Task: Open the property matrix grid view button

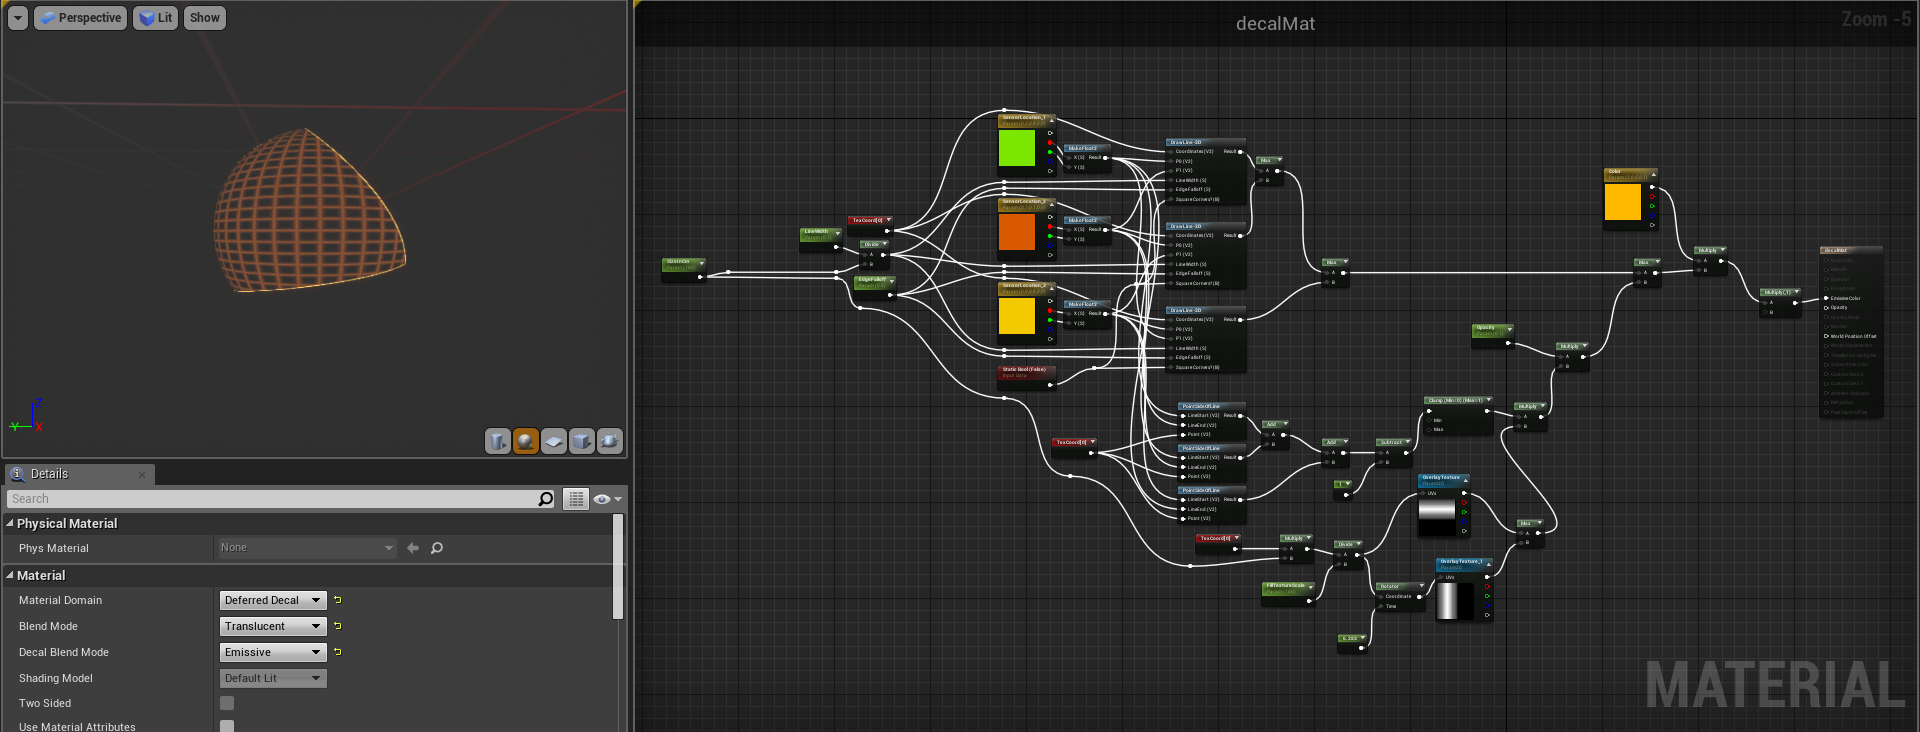Action: [x=576, y=499]
